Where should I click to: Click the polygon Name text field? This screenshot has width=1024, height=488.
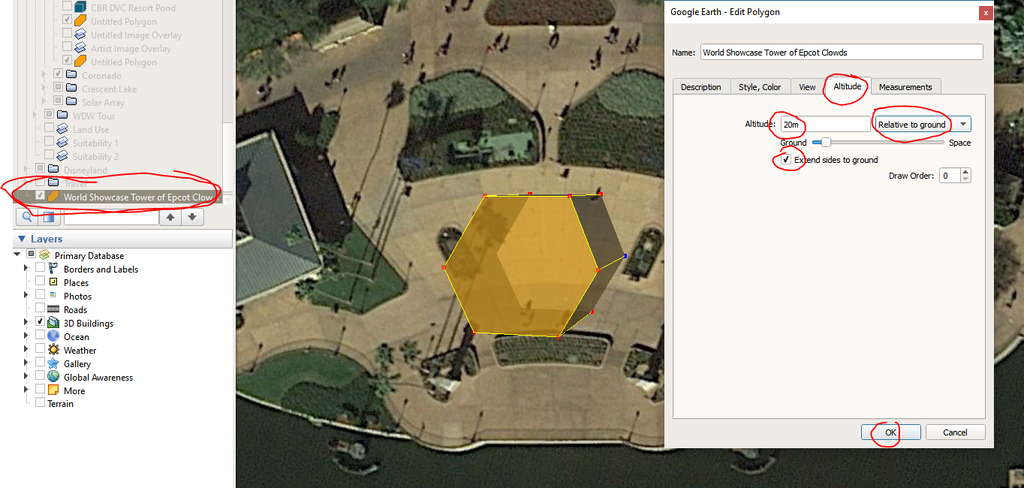tap(841, 52)
